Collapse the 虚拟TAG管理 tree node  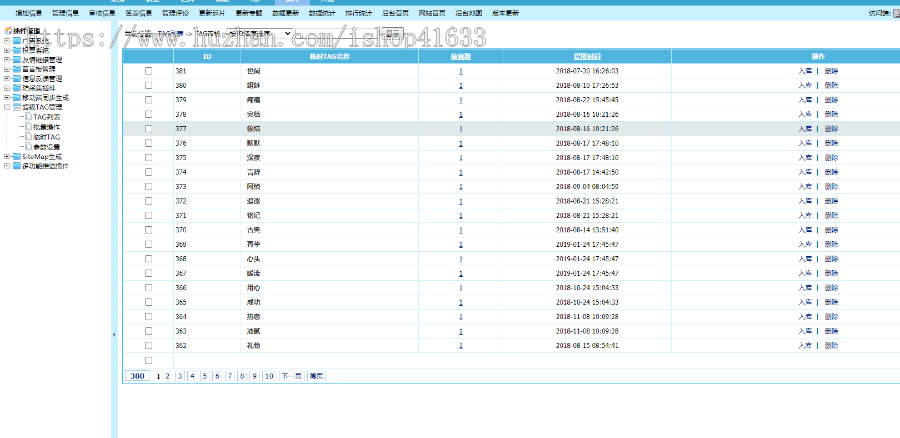click(7, 107)
